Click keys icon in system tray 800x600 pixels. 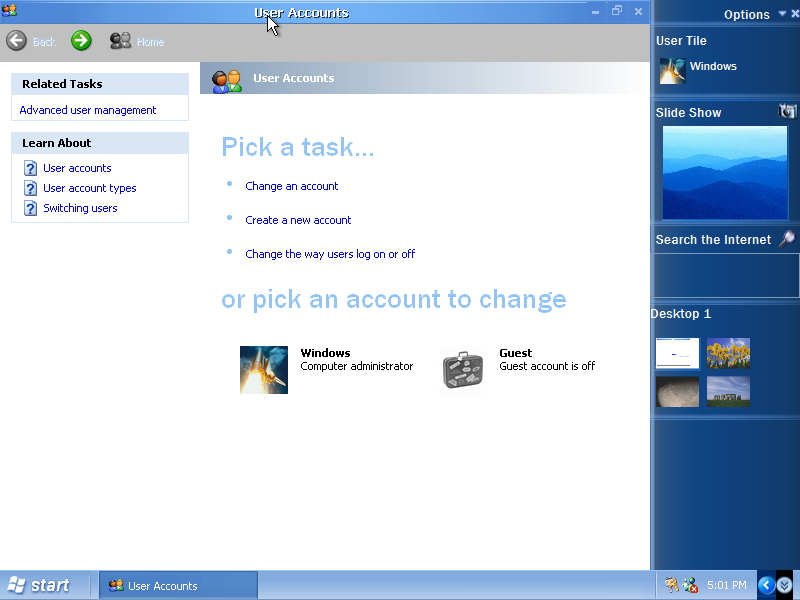(671, 585)
